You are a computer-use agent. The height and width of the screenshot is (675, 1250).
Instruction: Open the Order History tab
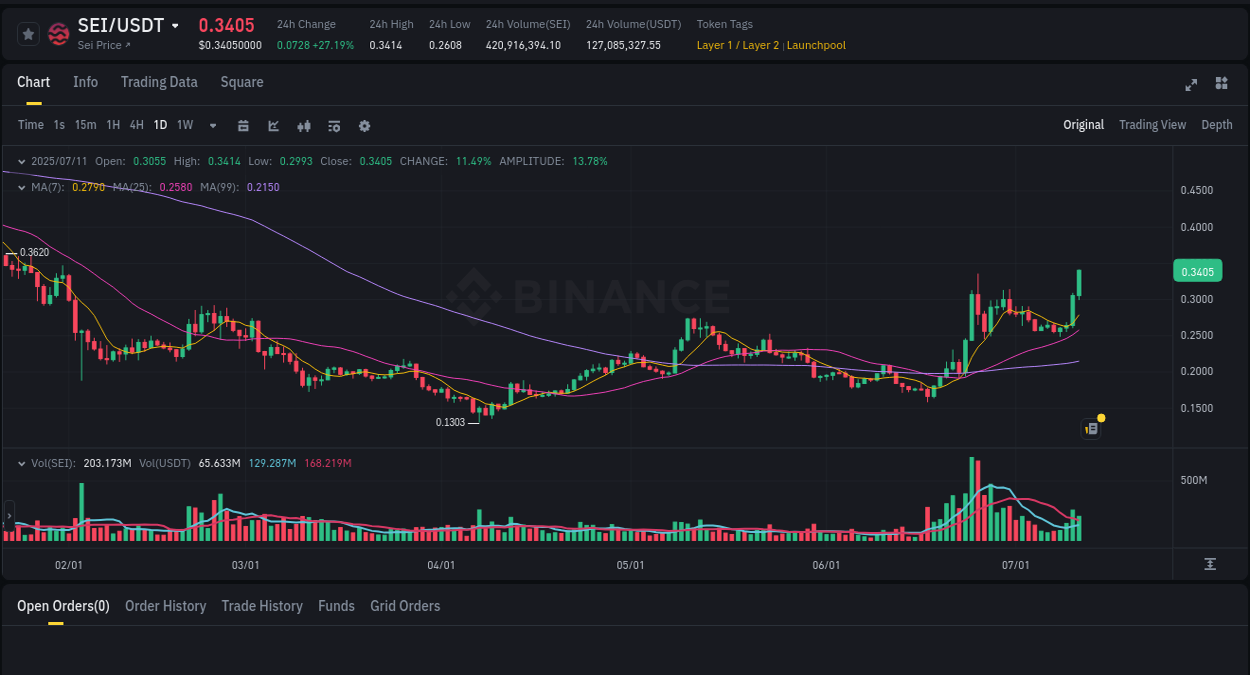click(x=165, y=606)
